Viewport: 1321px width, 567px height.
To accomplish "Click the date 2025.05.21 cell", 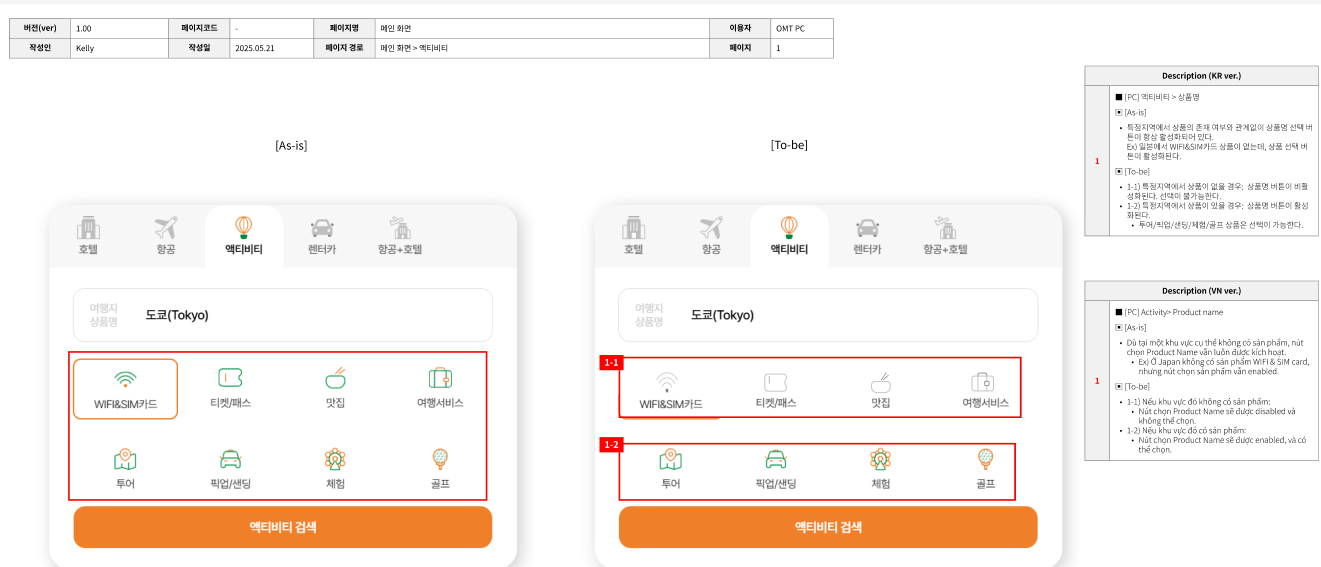I will (272, 48).
